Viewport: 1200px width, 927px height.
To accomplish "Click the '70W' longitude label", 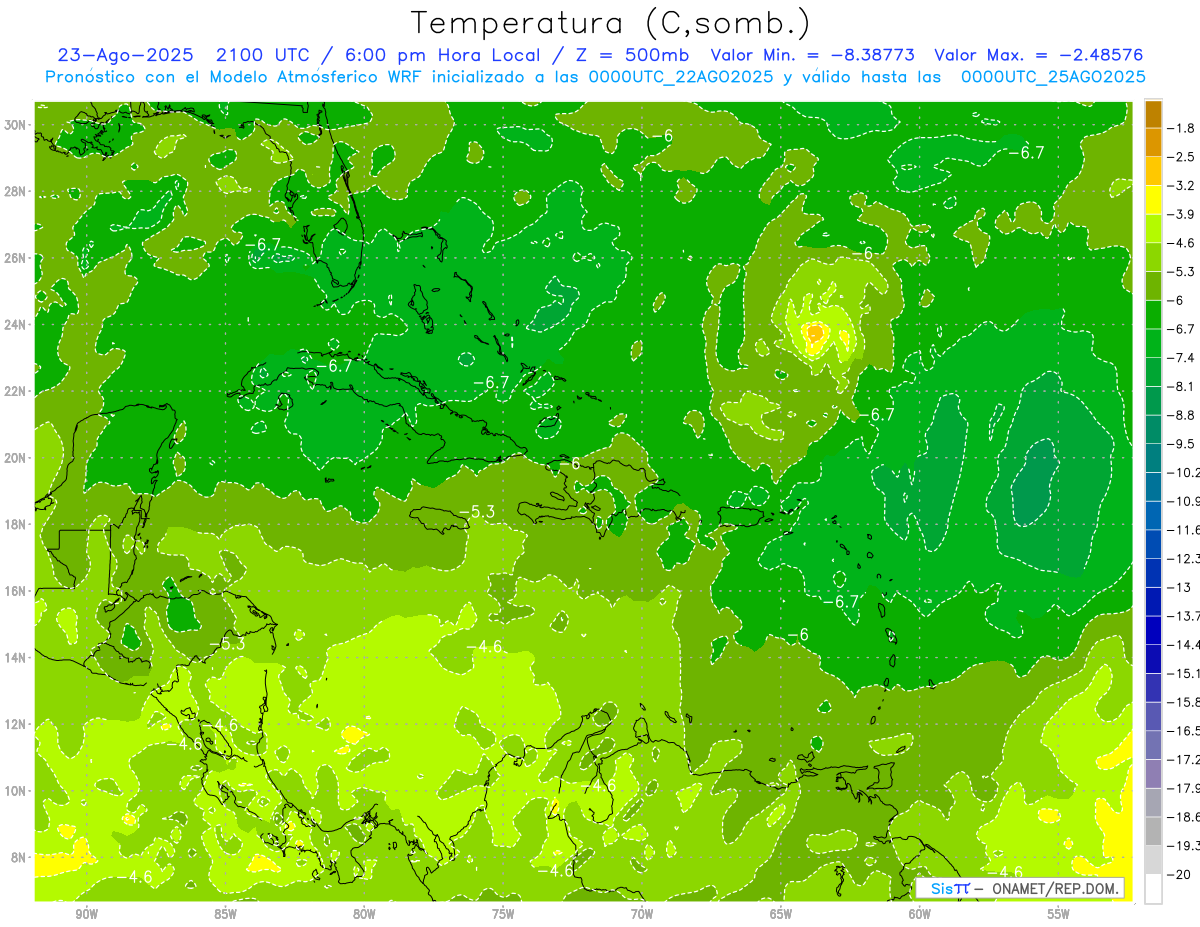I will pos(642,914).
